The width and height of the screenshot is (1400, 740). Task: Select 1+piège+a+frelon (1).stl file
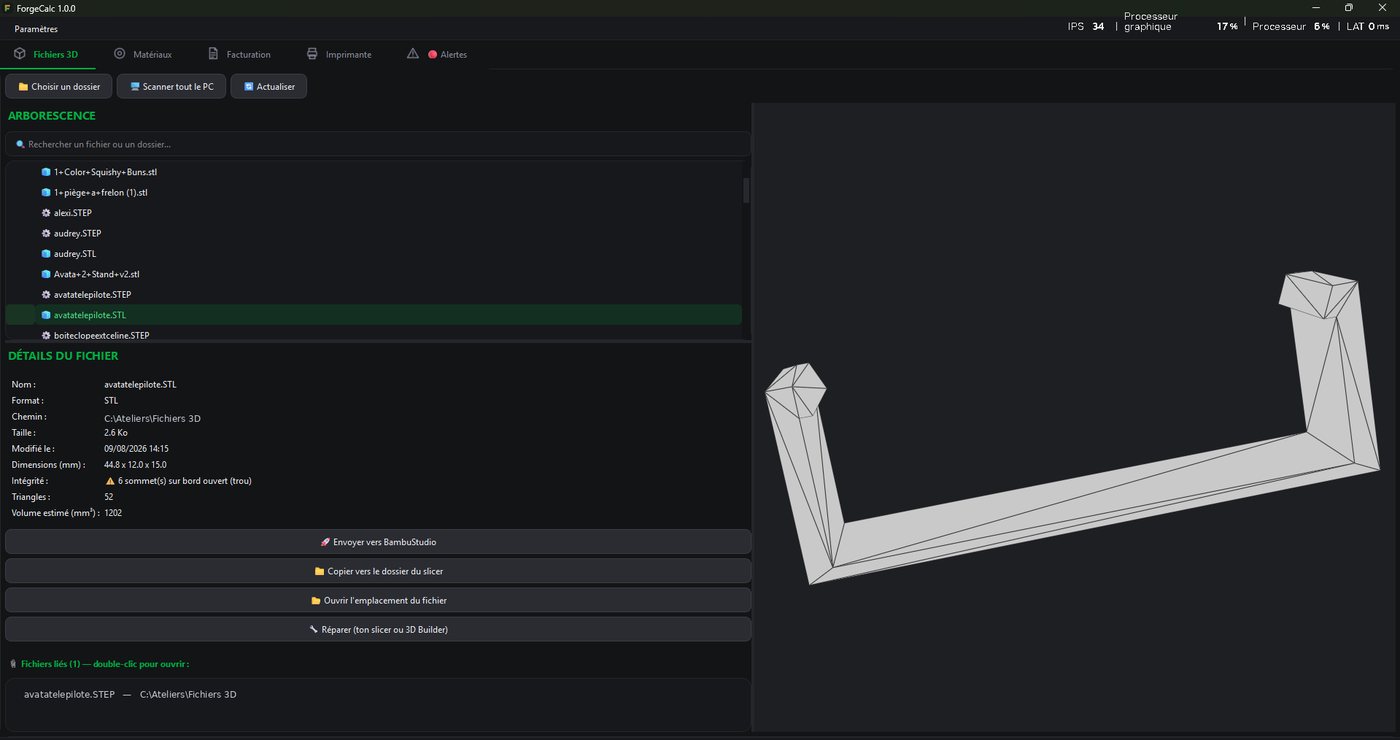tap(374, 192)
